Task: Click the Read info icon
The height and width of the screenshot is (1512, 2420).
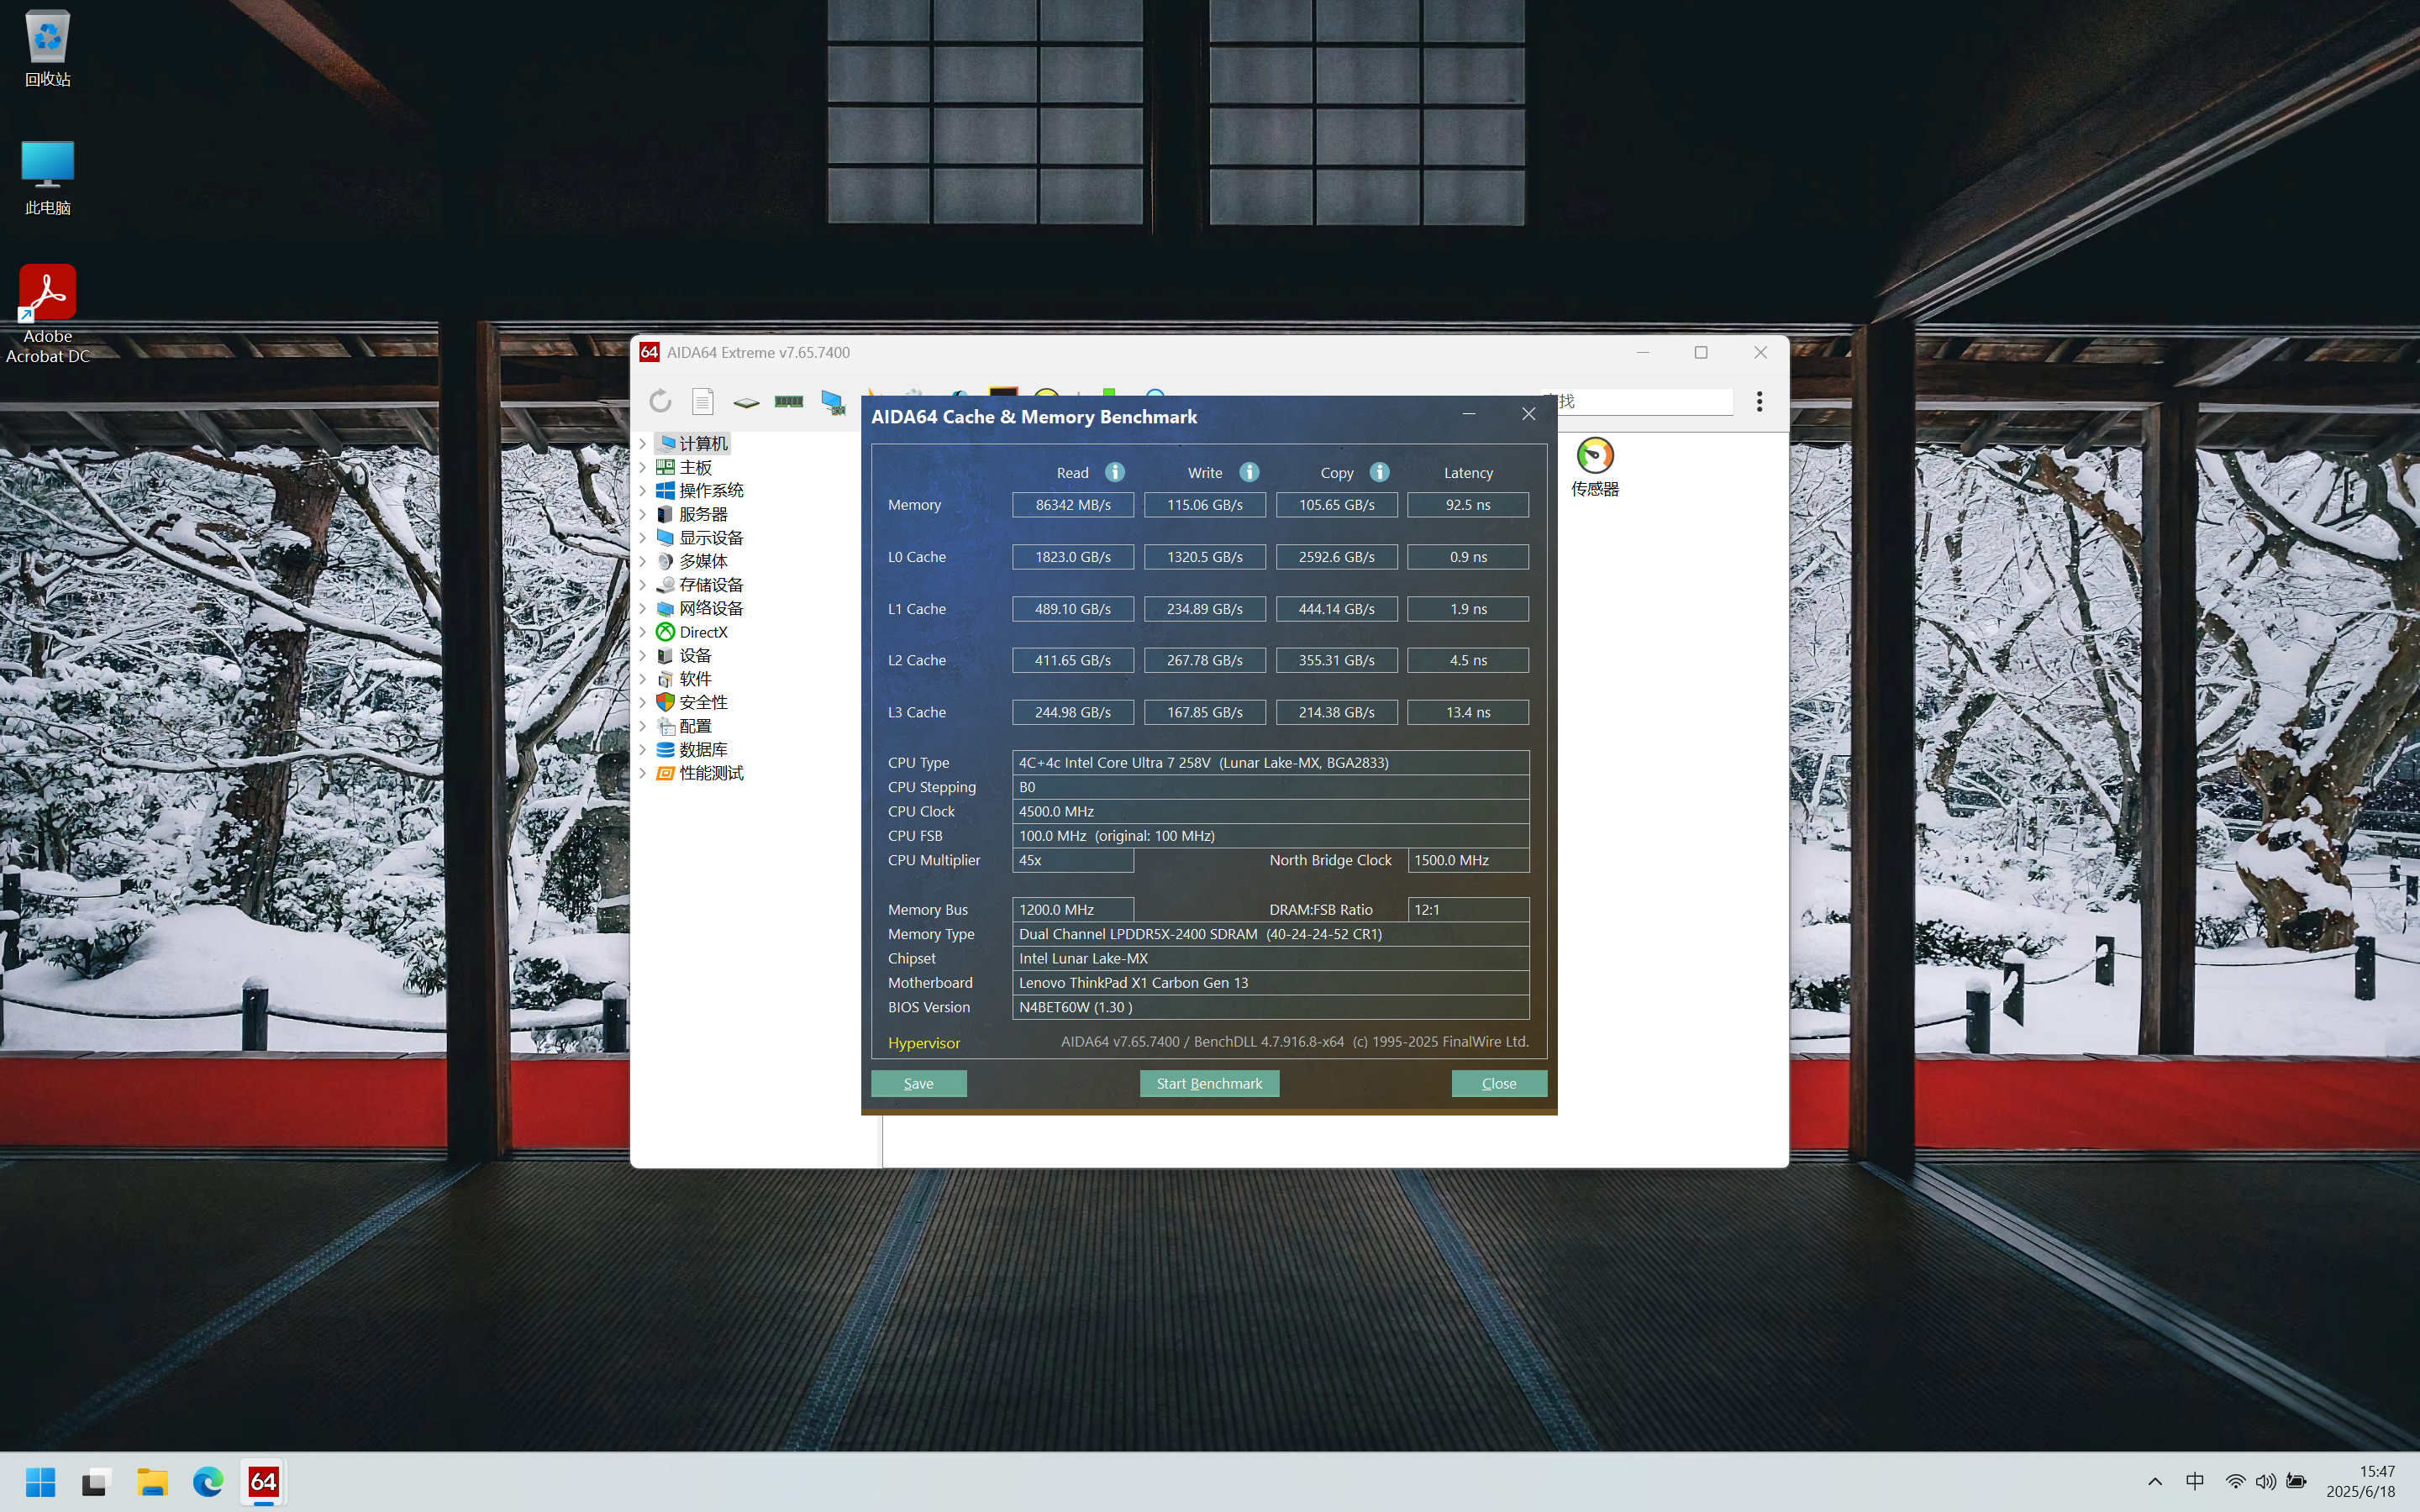Action: (1115, 472)
